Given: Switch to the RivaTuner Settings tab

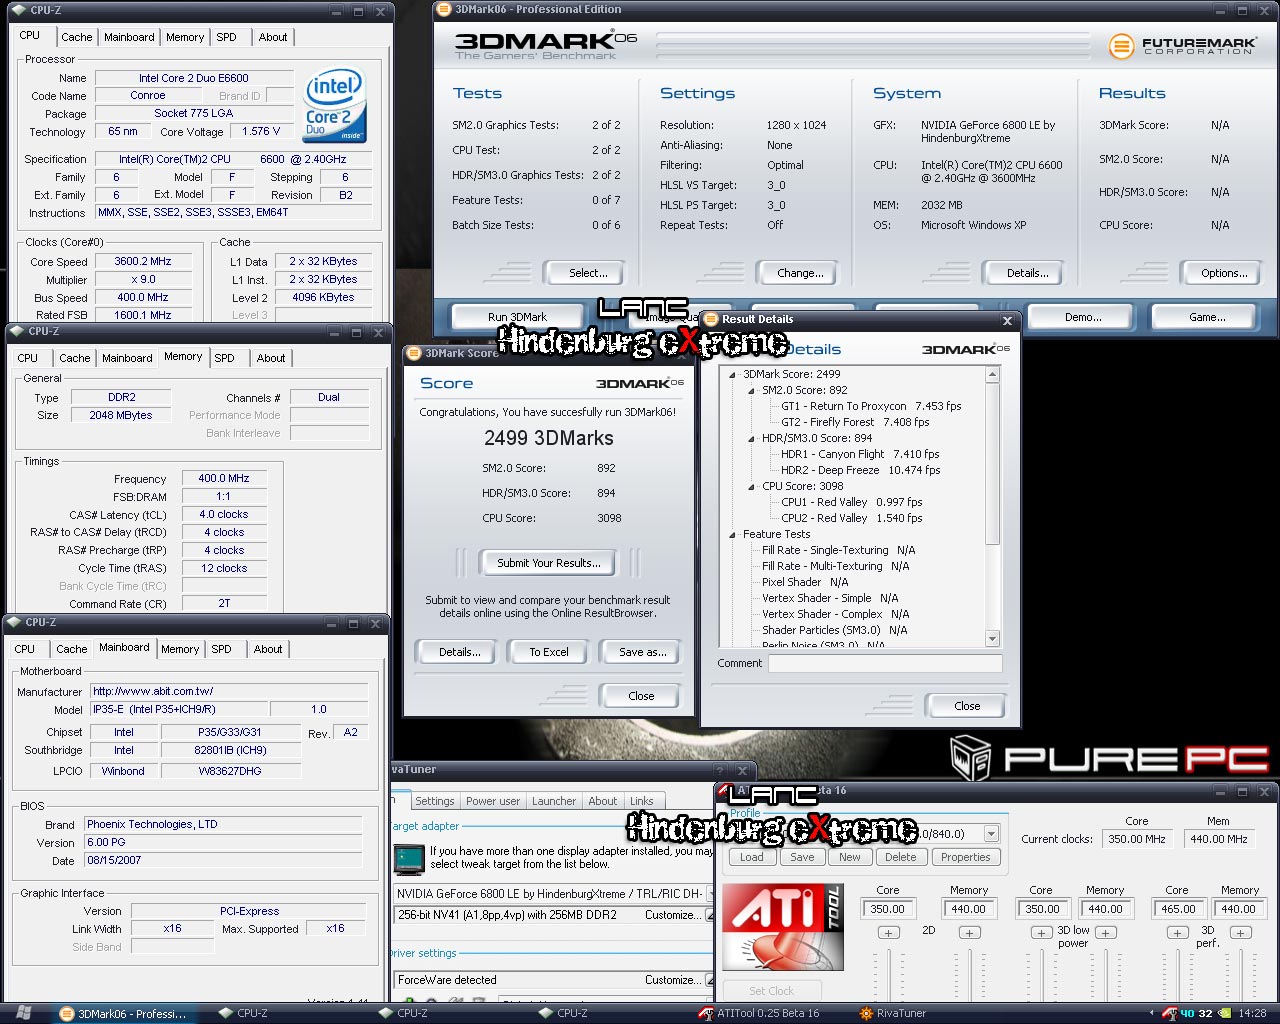Looking at the screenshot, I should (x=435, y=801).
